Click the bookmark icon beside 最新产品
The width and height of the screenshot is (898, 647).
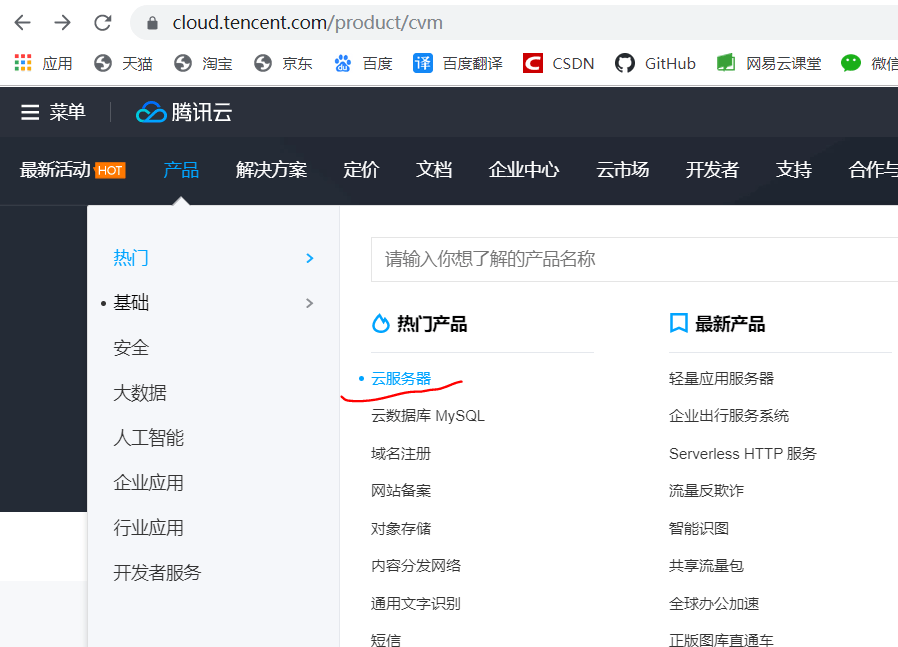point(679,323)
